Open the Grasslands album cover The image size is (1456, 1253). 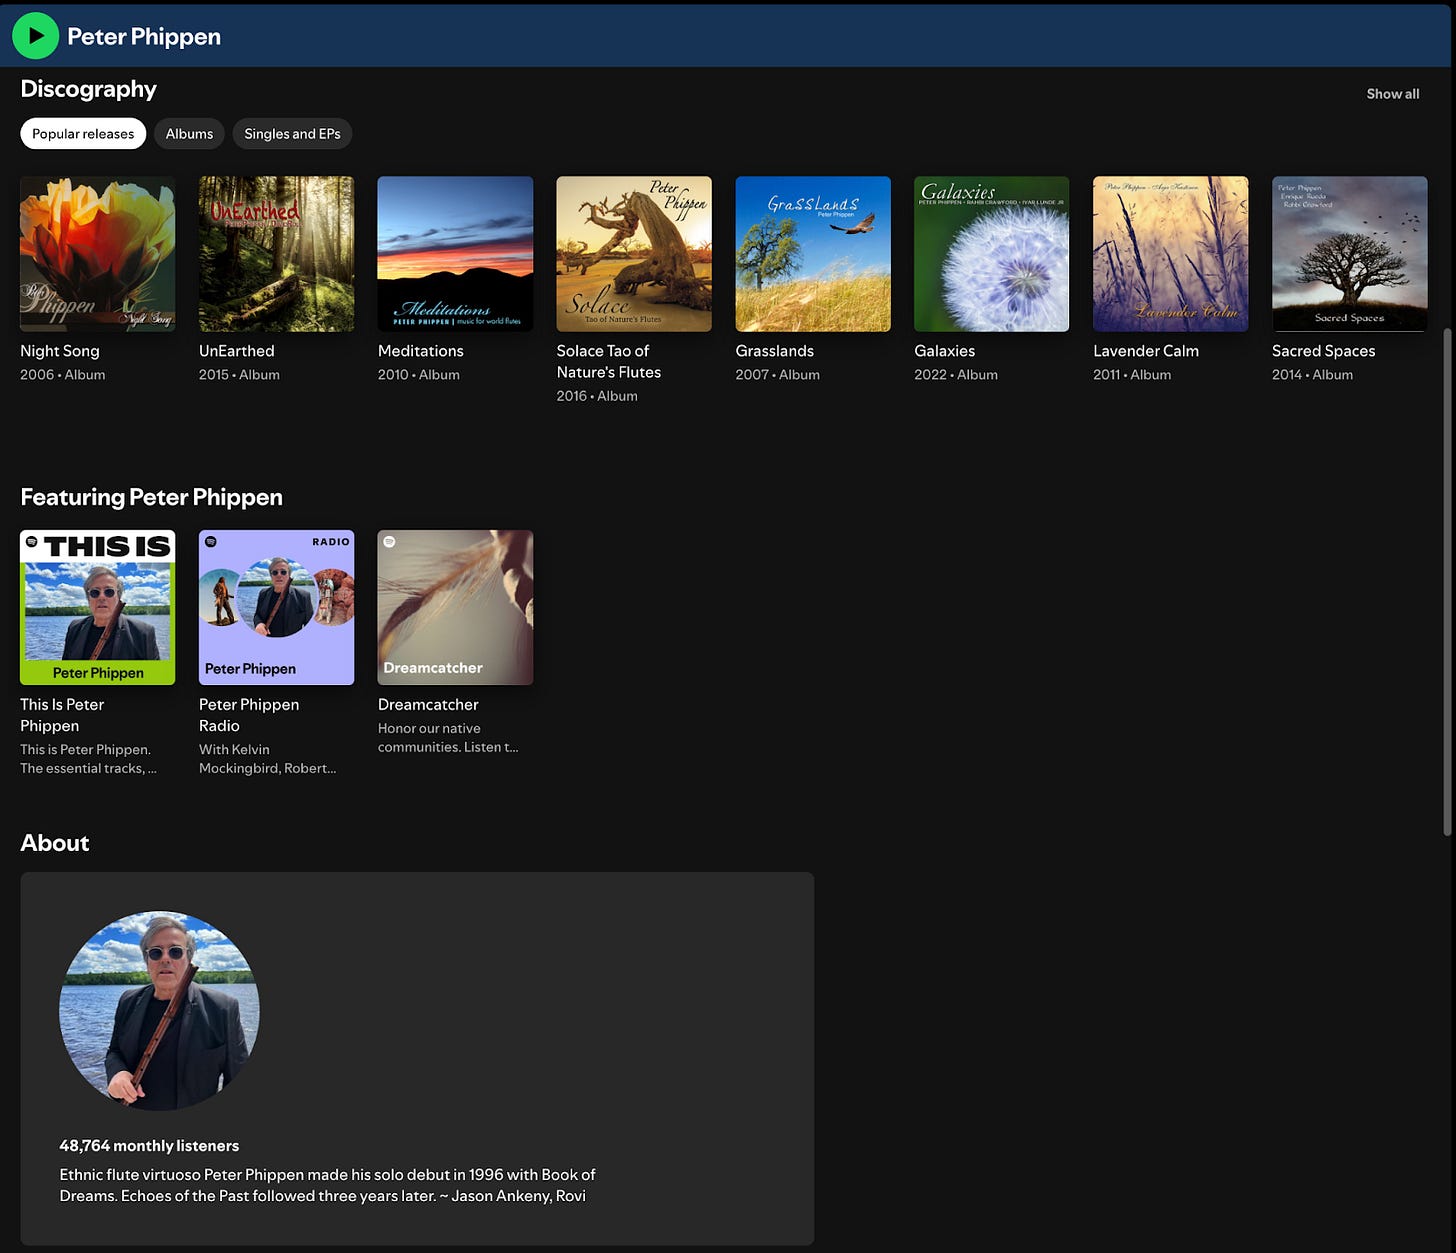[813, 254]
